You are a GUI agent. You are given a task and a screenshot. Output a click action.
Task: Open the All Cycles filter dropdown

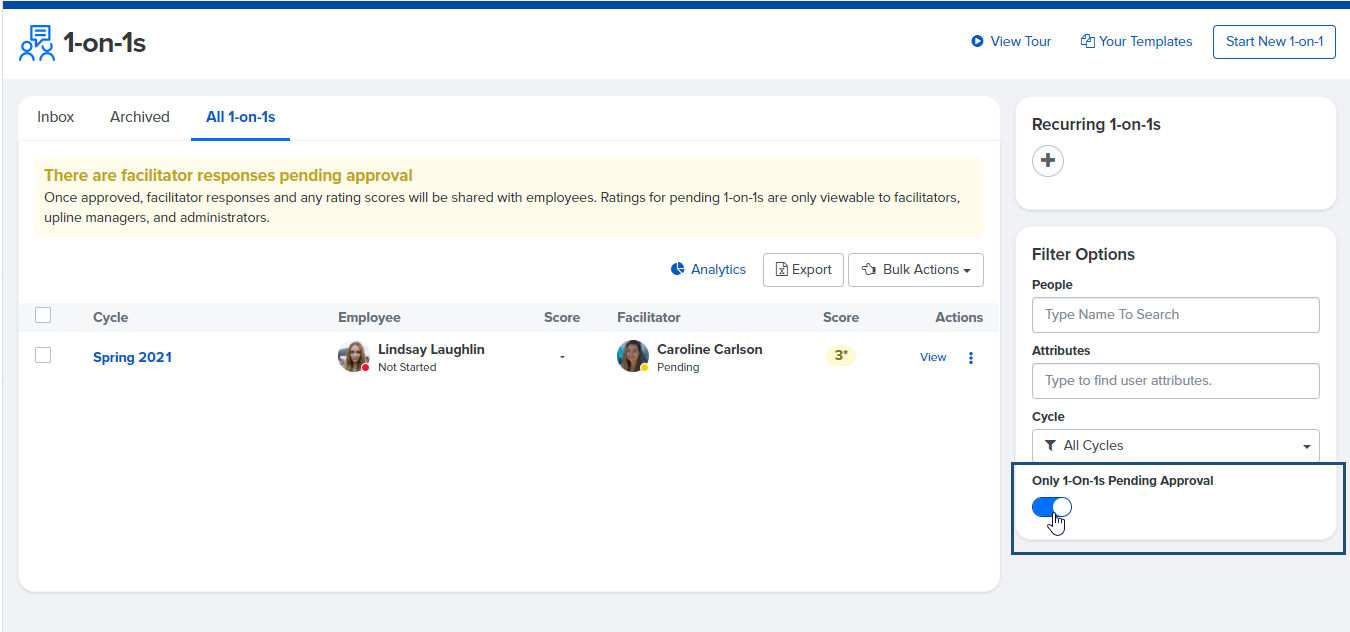1175,446
